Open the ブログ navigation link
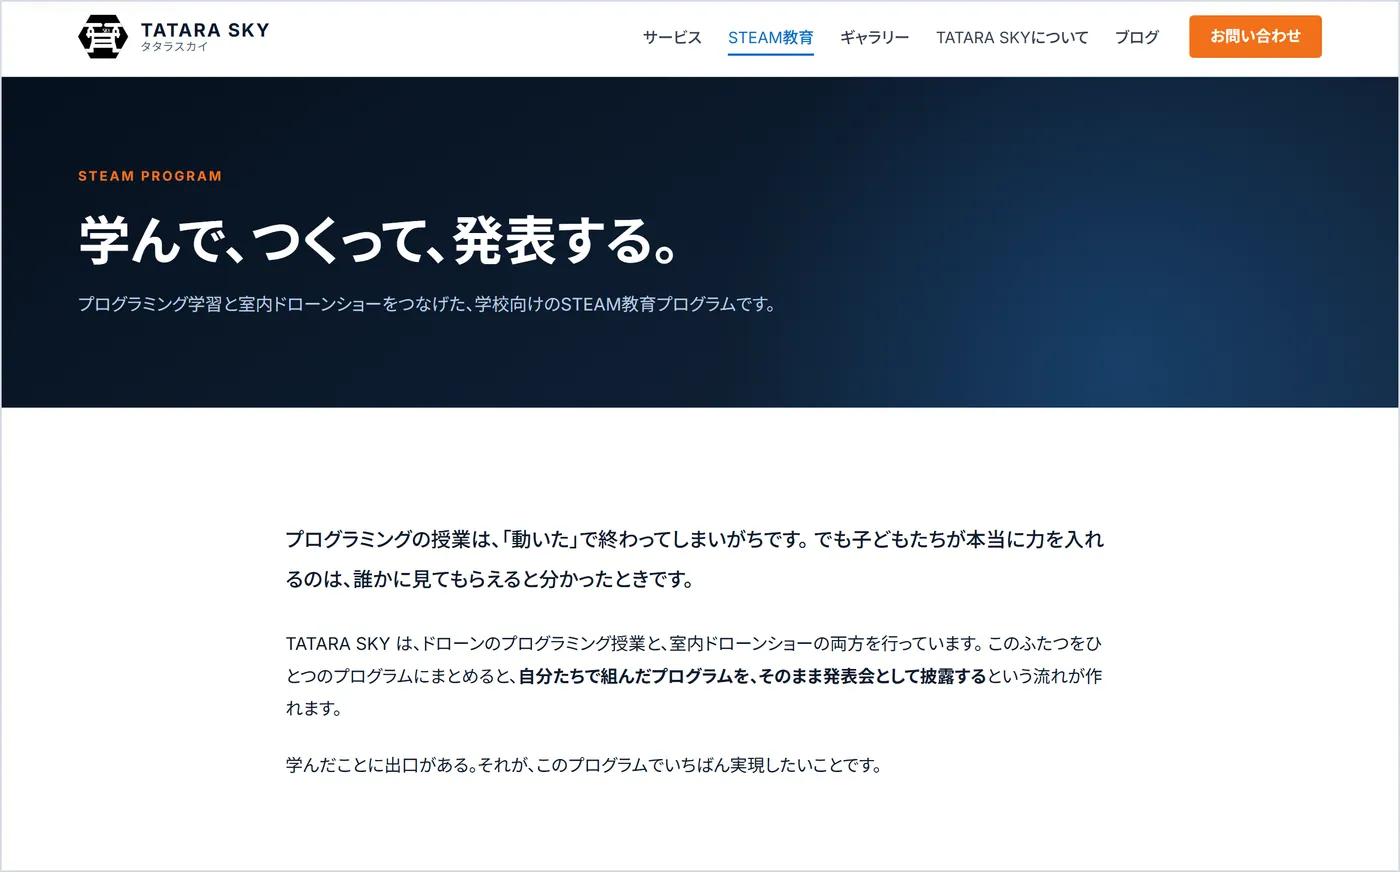 coord(1137,37)
